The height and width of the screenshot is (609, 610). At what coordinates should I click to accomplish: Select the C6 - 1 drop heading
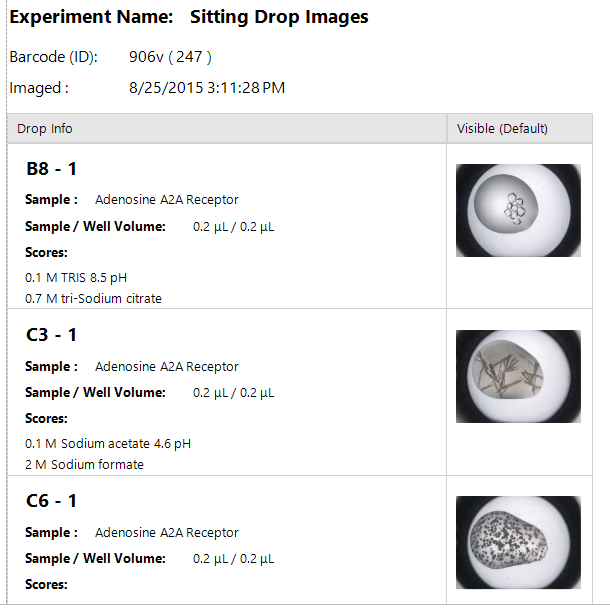pyautogui.click(x=51, y=501)
